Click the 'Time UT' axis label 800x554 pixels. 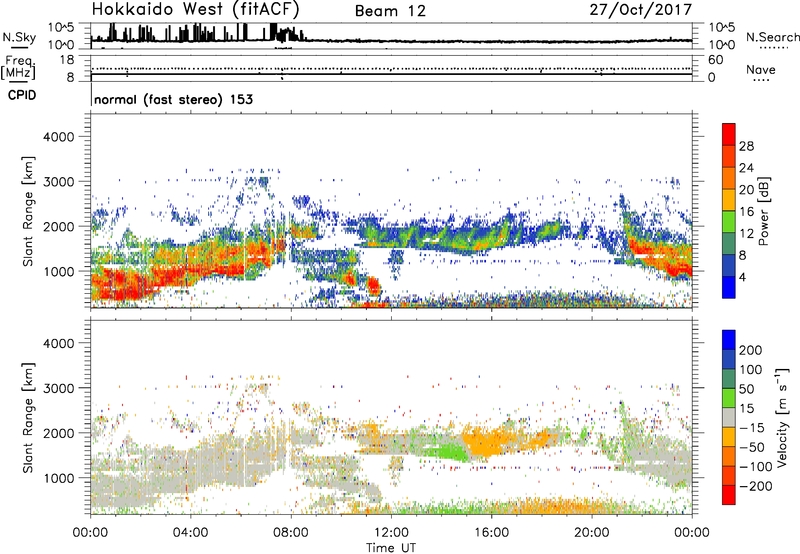pos(391,548)
